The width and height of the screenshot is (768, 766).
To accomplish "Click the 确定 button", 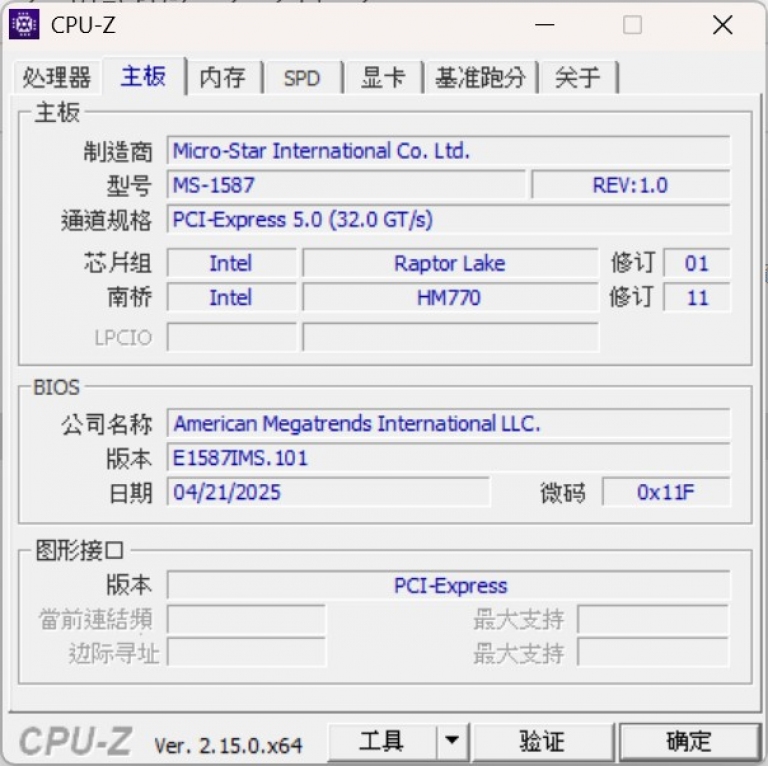I will [689, 741].
